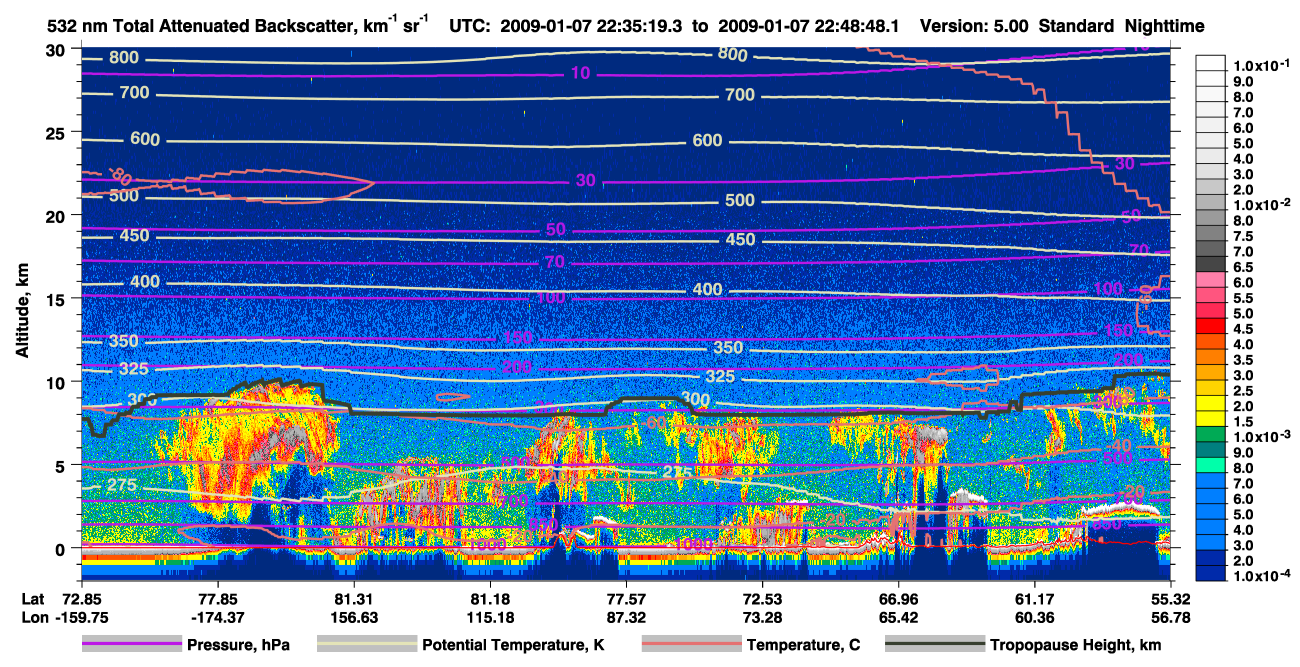Click longitude value '60.36'
Screen dimensions: 1300x667
pos(1036,618)
